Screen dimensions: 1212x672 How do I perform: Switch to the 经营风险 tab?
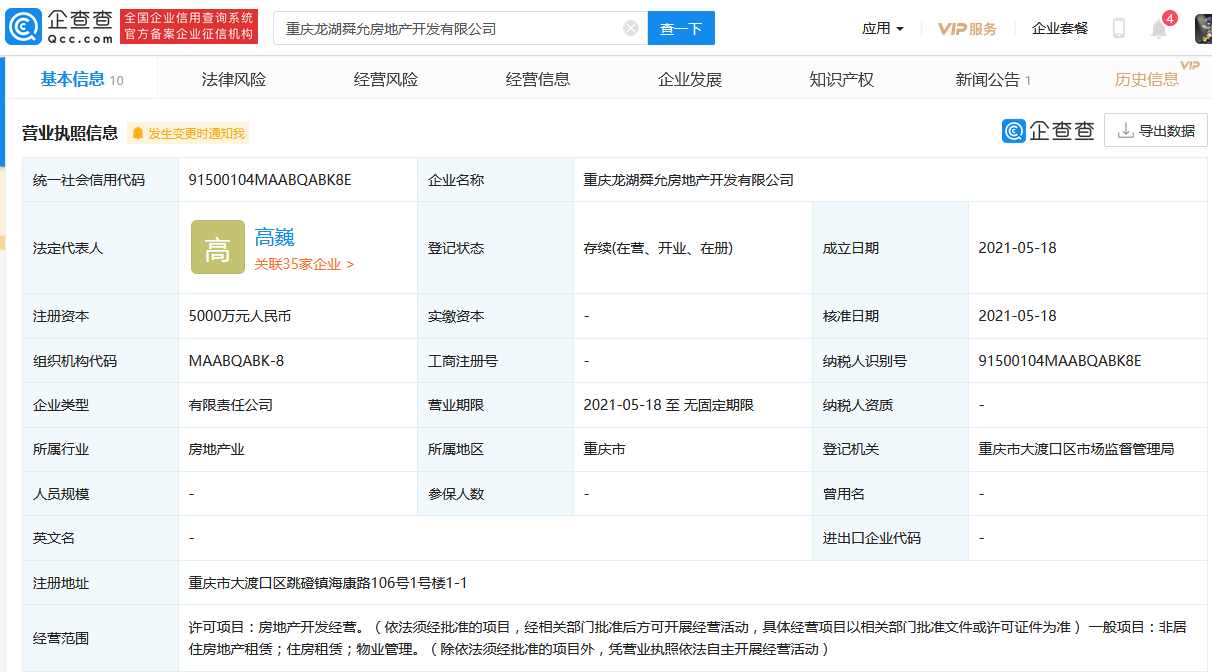pos(386,79)
